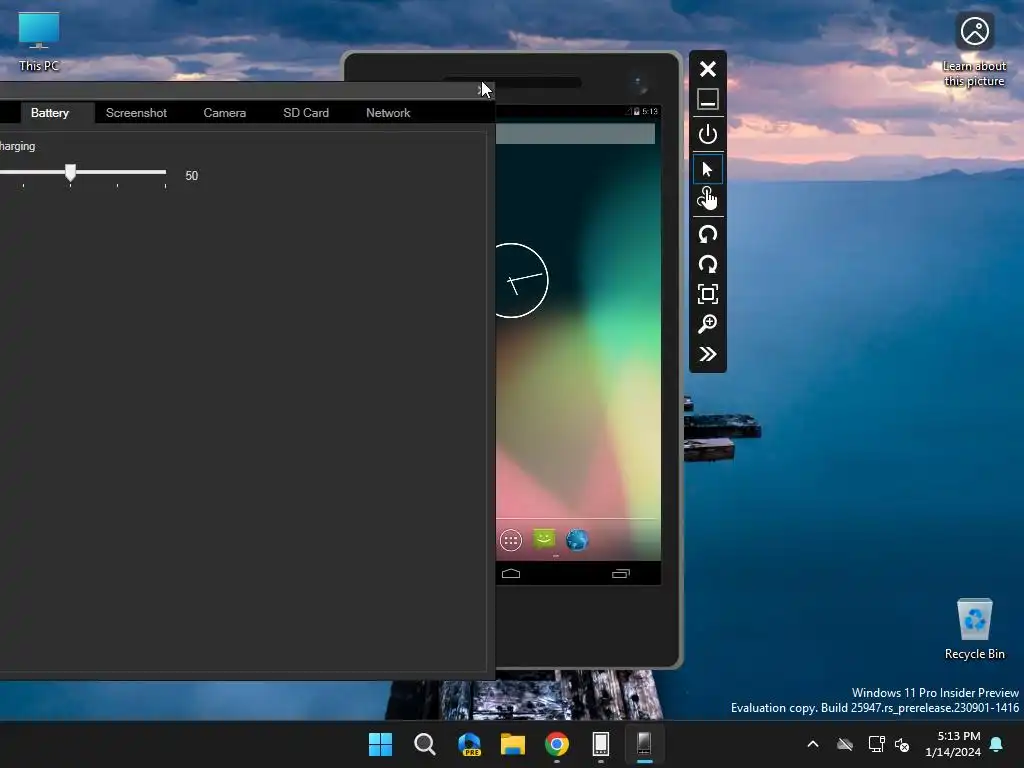Open the Android browser globe icon
This screenshot has width=1024, height=768.
click(577, 540)
